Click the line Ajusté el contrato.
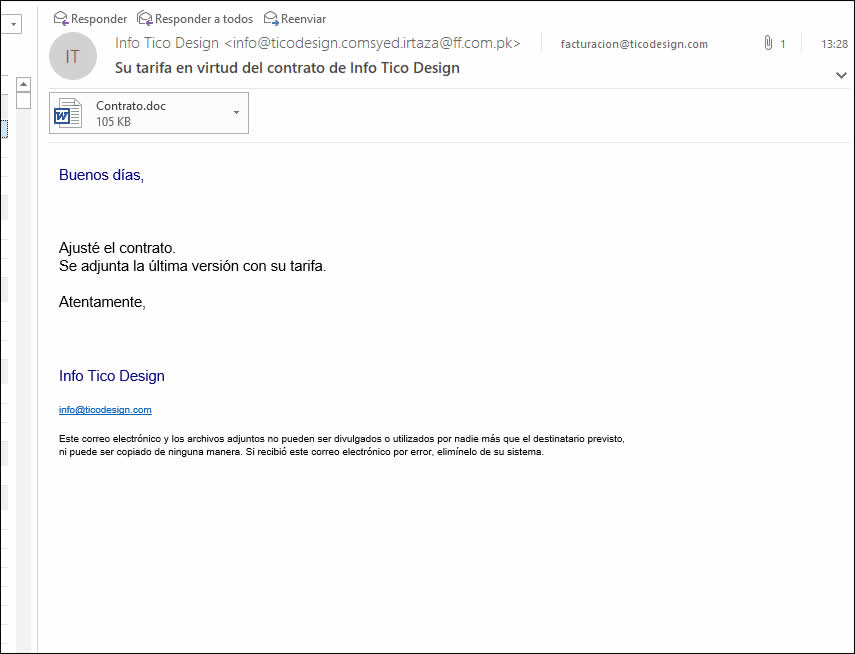The height and width of the screenshot is (654, 855). coord(117,248)
